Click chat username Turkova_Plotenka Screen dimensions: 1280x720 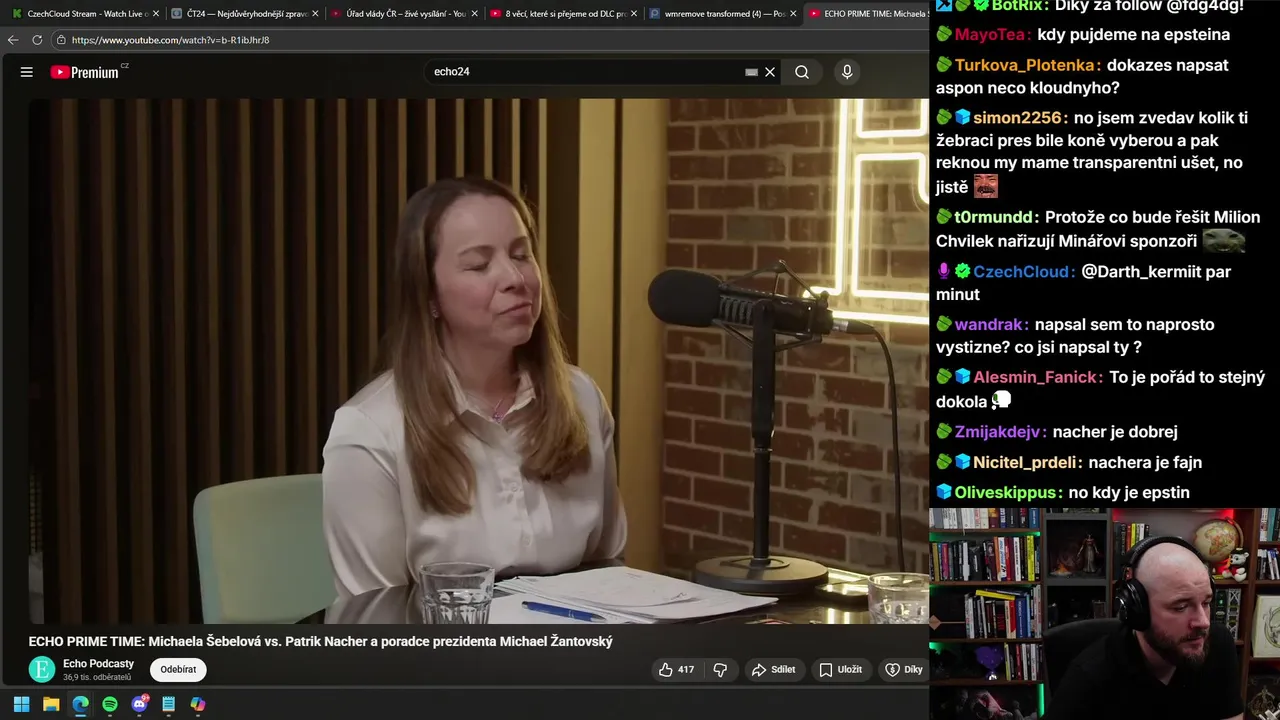tap(1026, 65)
